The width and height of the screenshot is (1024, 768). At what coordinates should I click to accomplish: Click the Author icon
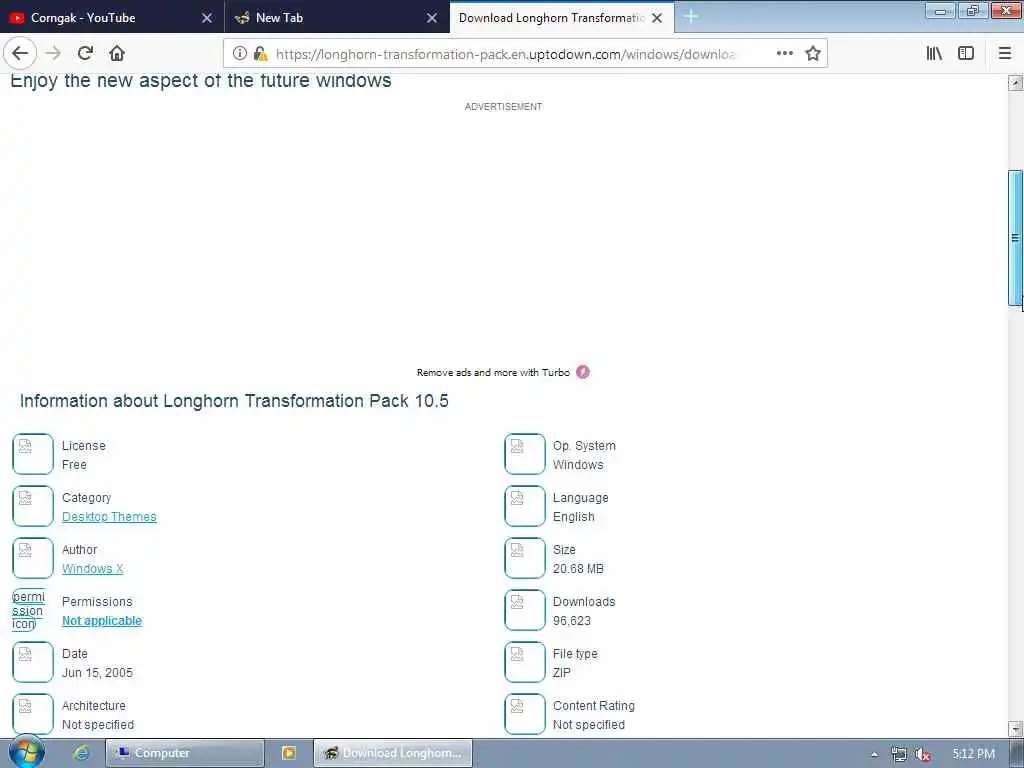tap(33, 558)
